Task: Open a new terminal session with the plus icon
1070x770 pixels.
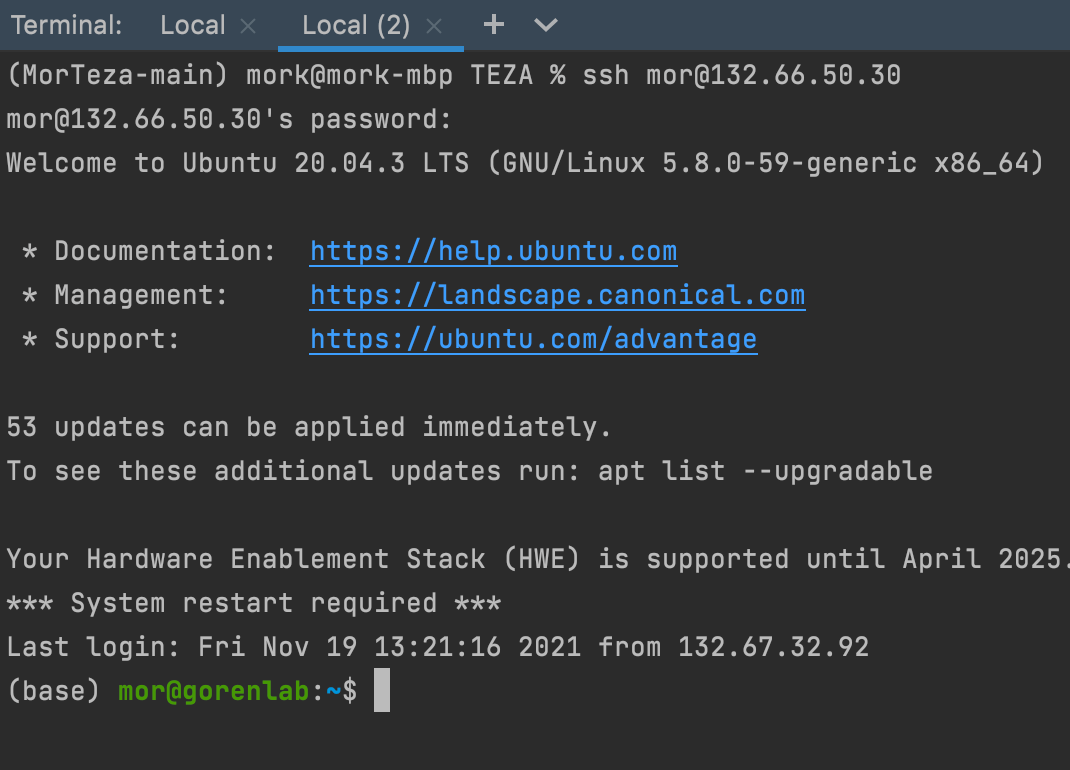Action: click(493, 25)
